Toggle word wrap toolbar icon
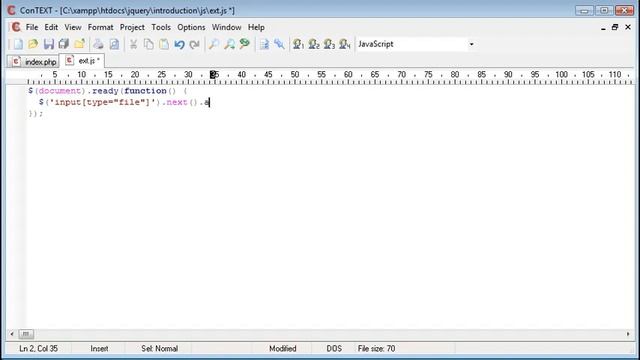 pyautogui.click(x=264, y=44)
